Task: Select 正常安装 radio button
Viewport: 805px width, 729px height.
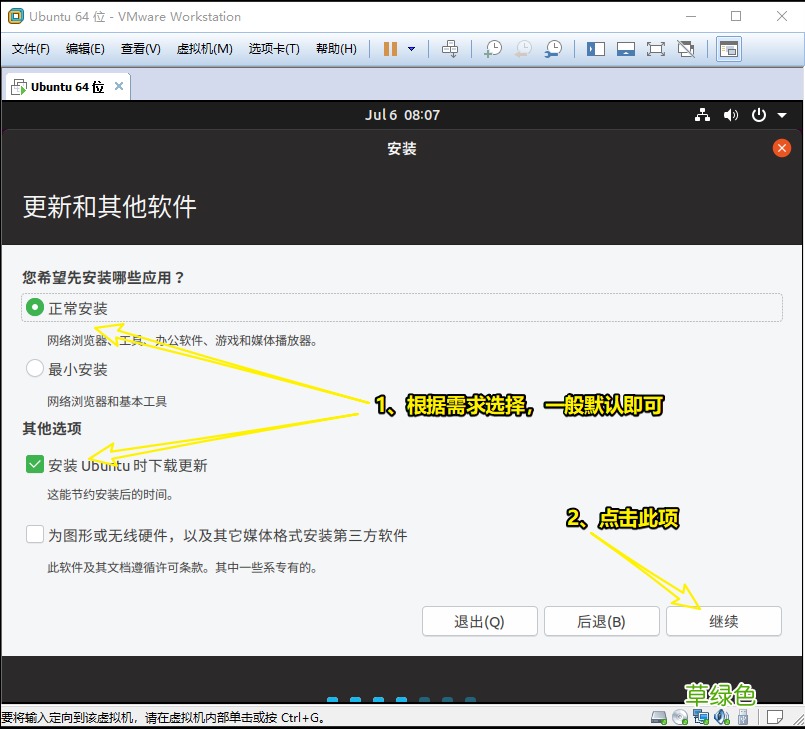Action: pos(35,308)
